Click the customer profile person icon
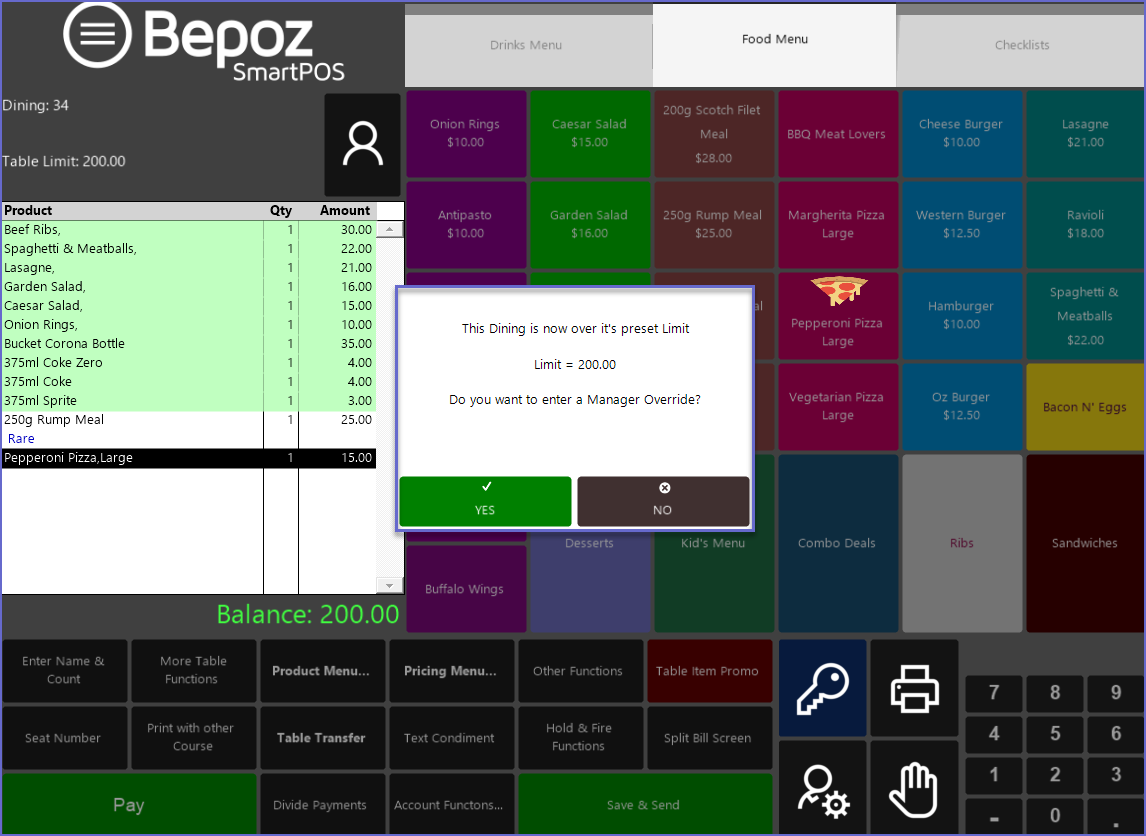 (x=362, y=145)
